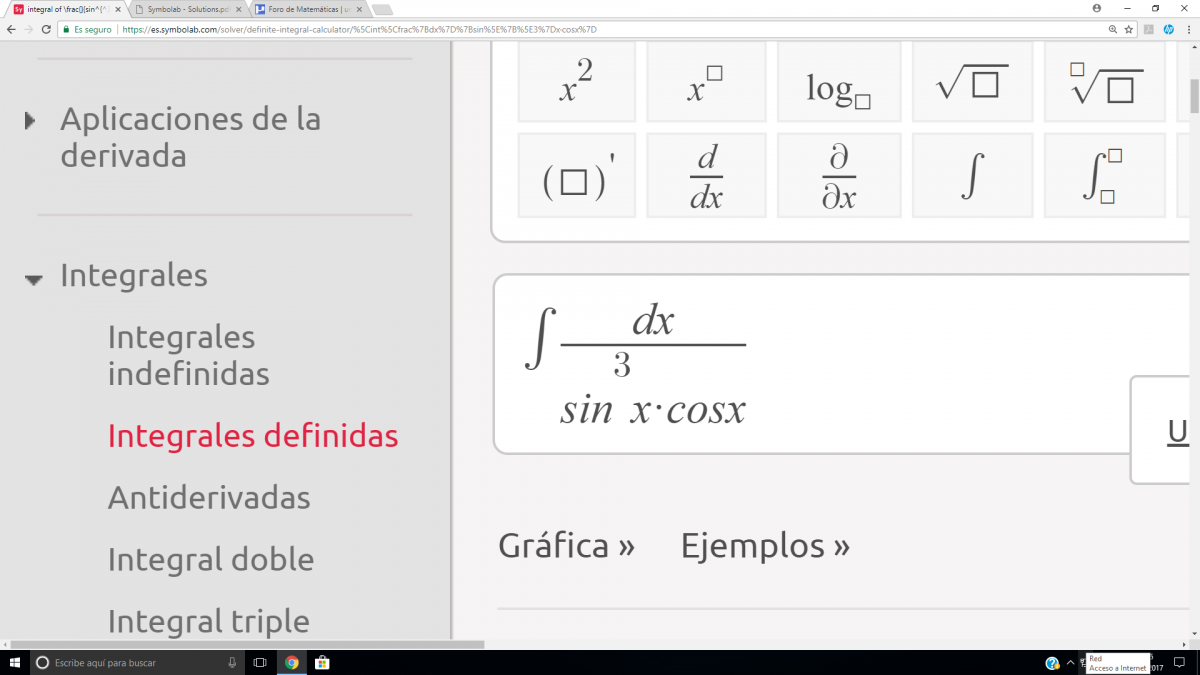Insert the square root symbol

[x=972, y=82]
